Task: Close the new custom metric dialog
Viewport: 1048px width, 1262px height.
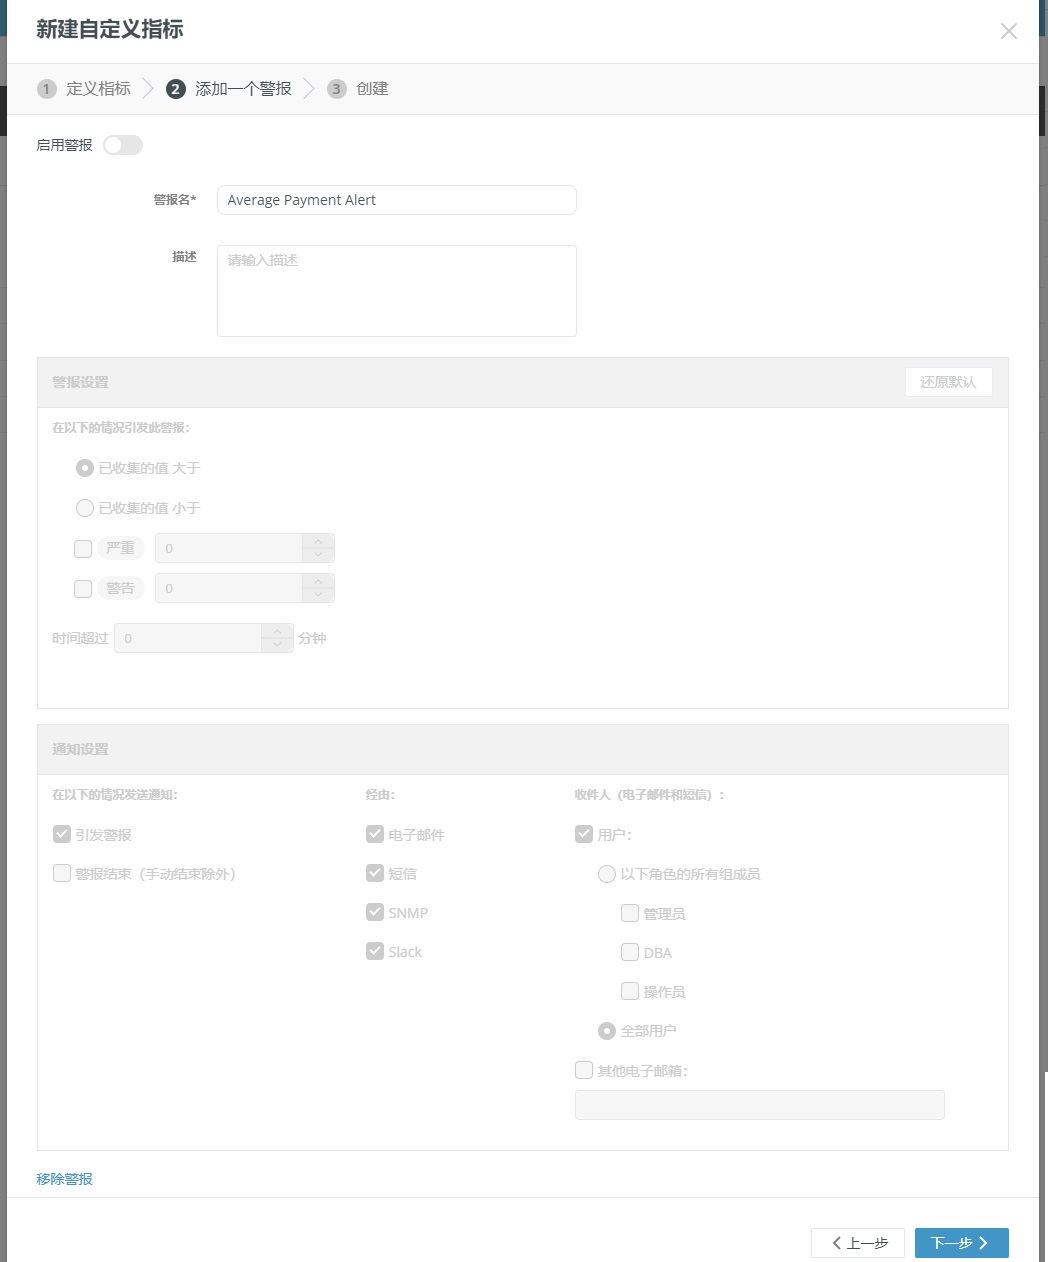Action: pos(1008,31)
